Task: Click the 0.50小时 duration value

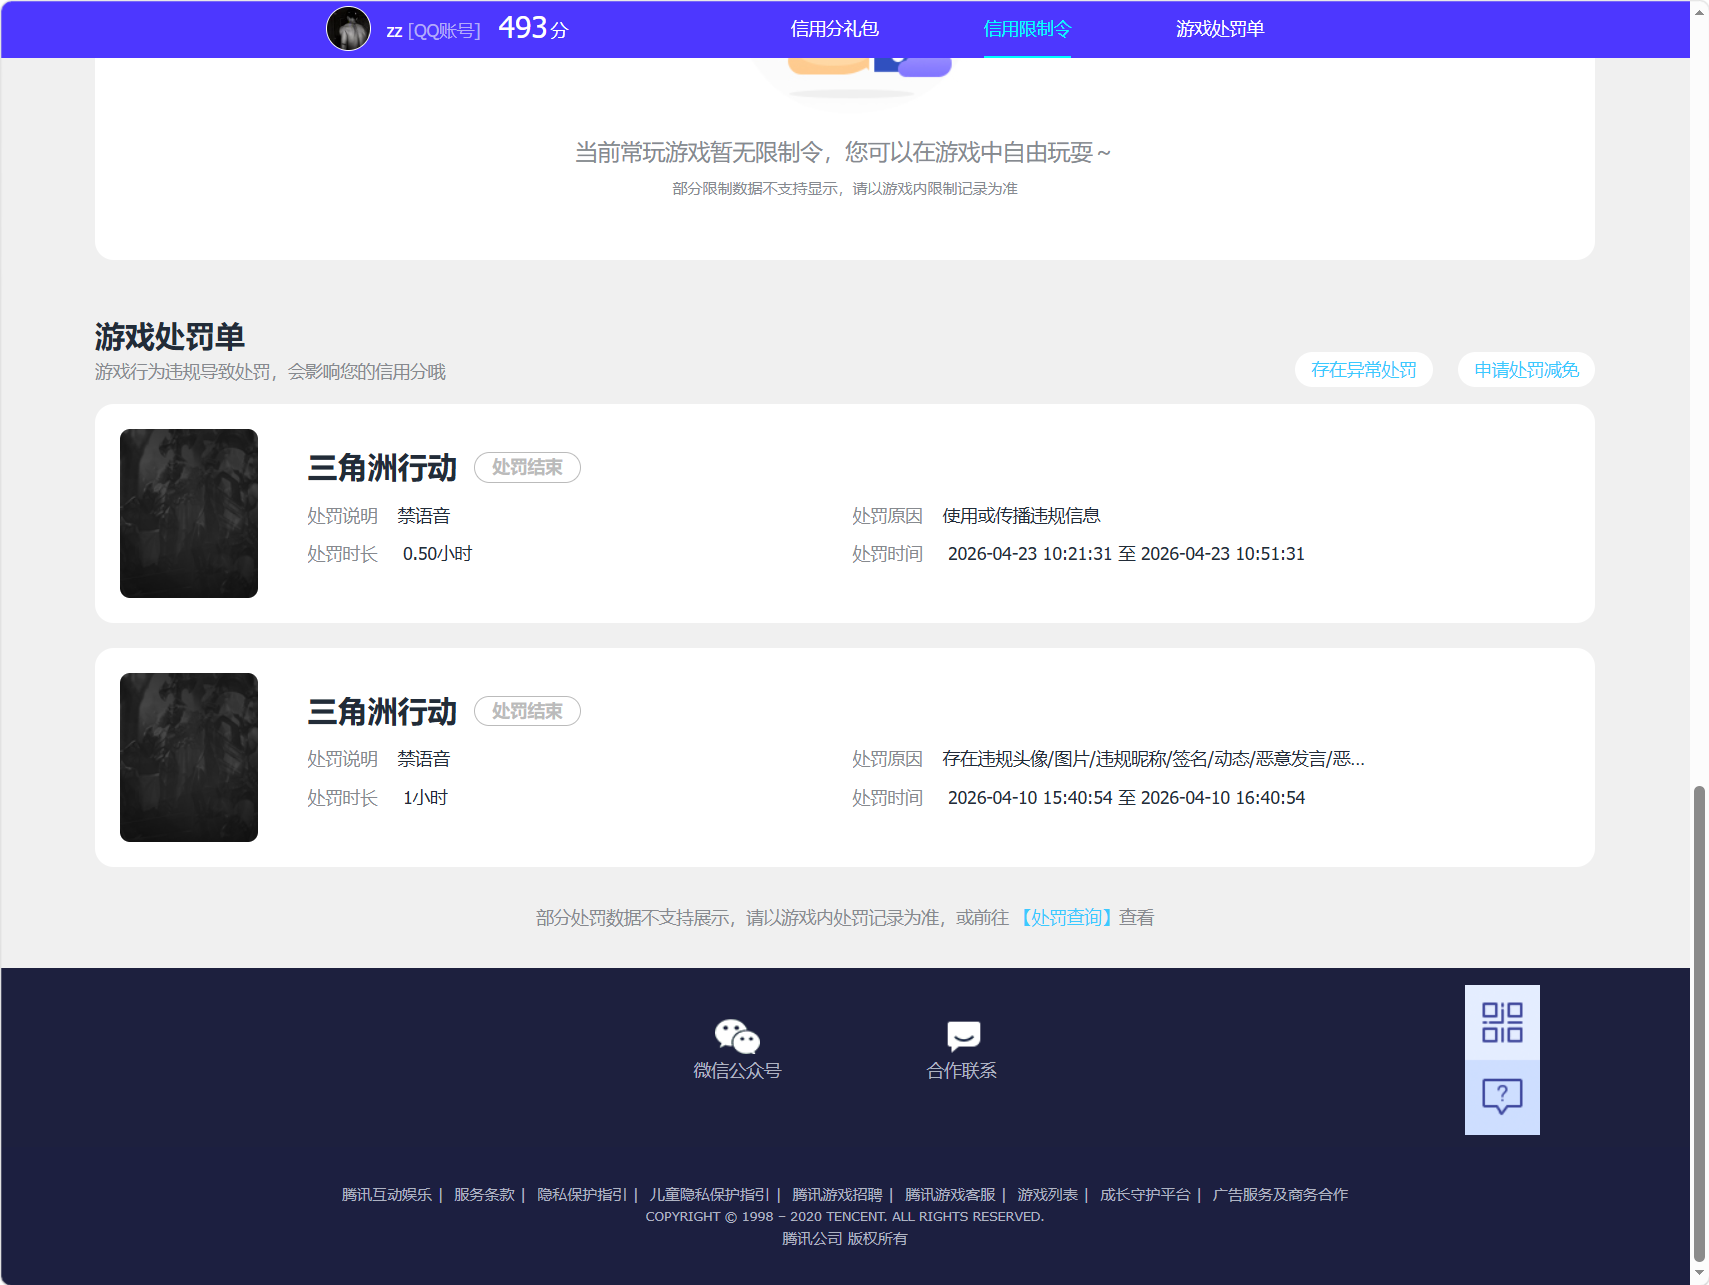Action: point(437,554)
